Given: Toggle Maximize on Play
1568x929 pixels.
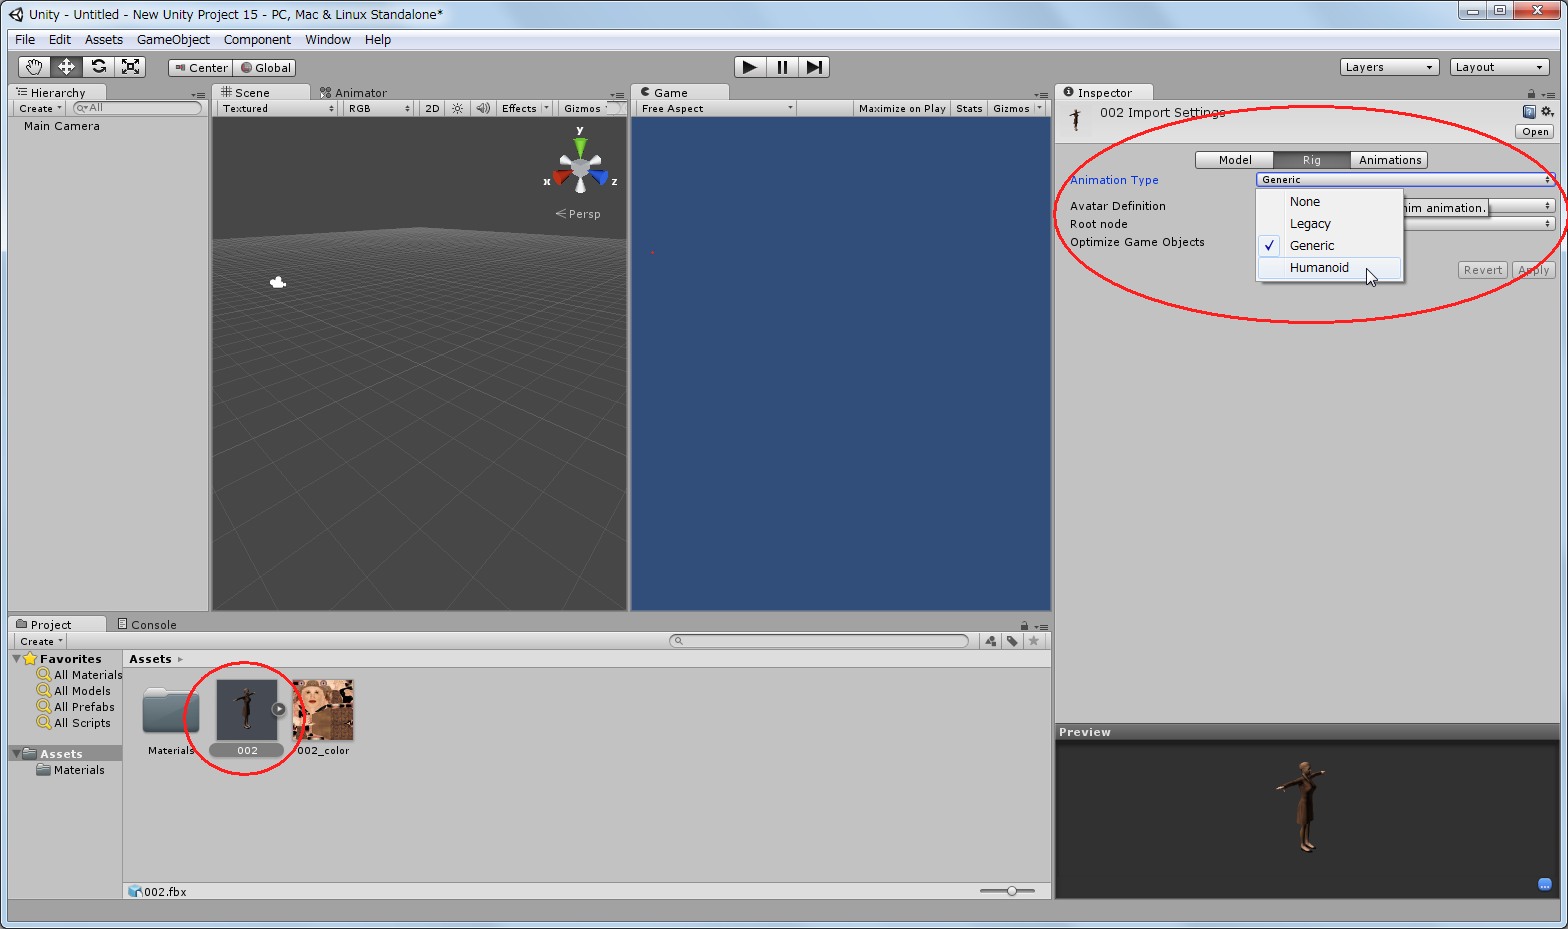Looking at the screenshot, I should (x=902, y=108).
